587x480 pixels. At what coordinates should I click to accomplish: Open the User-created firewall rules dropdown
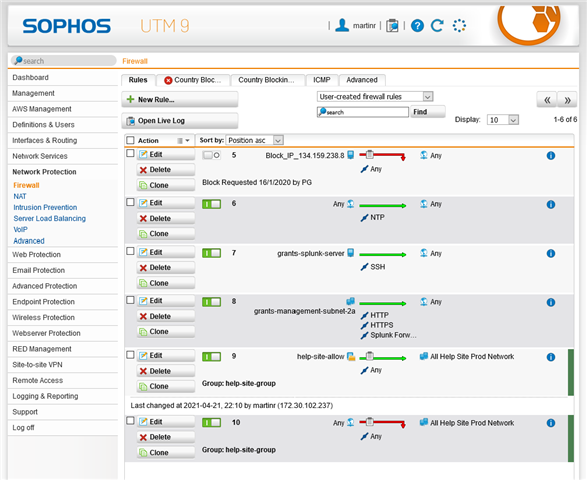pyautogui.click(x=375, y=97)
